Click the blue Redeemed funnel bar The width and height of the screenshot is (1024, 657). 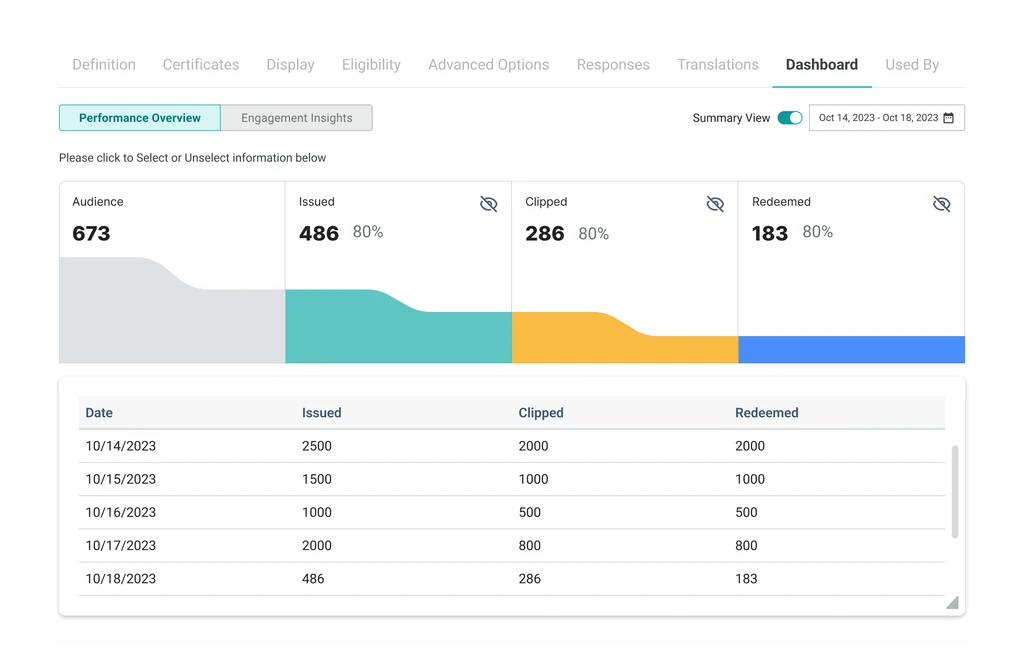pyautogui.click(x=852, y=349)
